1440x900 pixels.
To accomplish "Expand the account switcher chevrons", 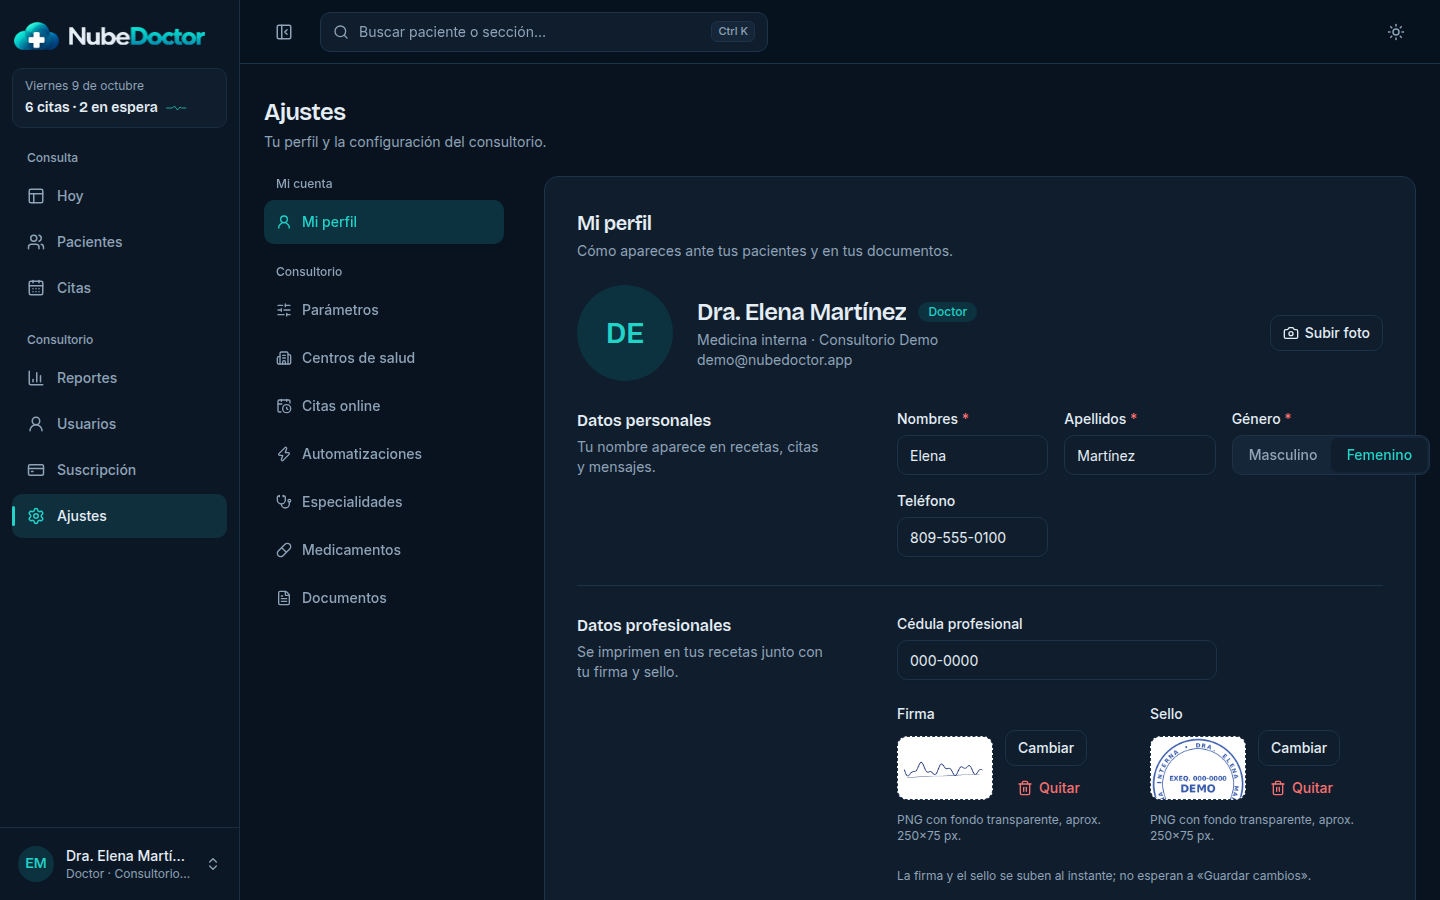I will tap(213, 864).
